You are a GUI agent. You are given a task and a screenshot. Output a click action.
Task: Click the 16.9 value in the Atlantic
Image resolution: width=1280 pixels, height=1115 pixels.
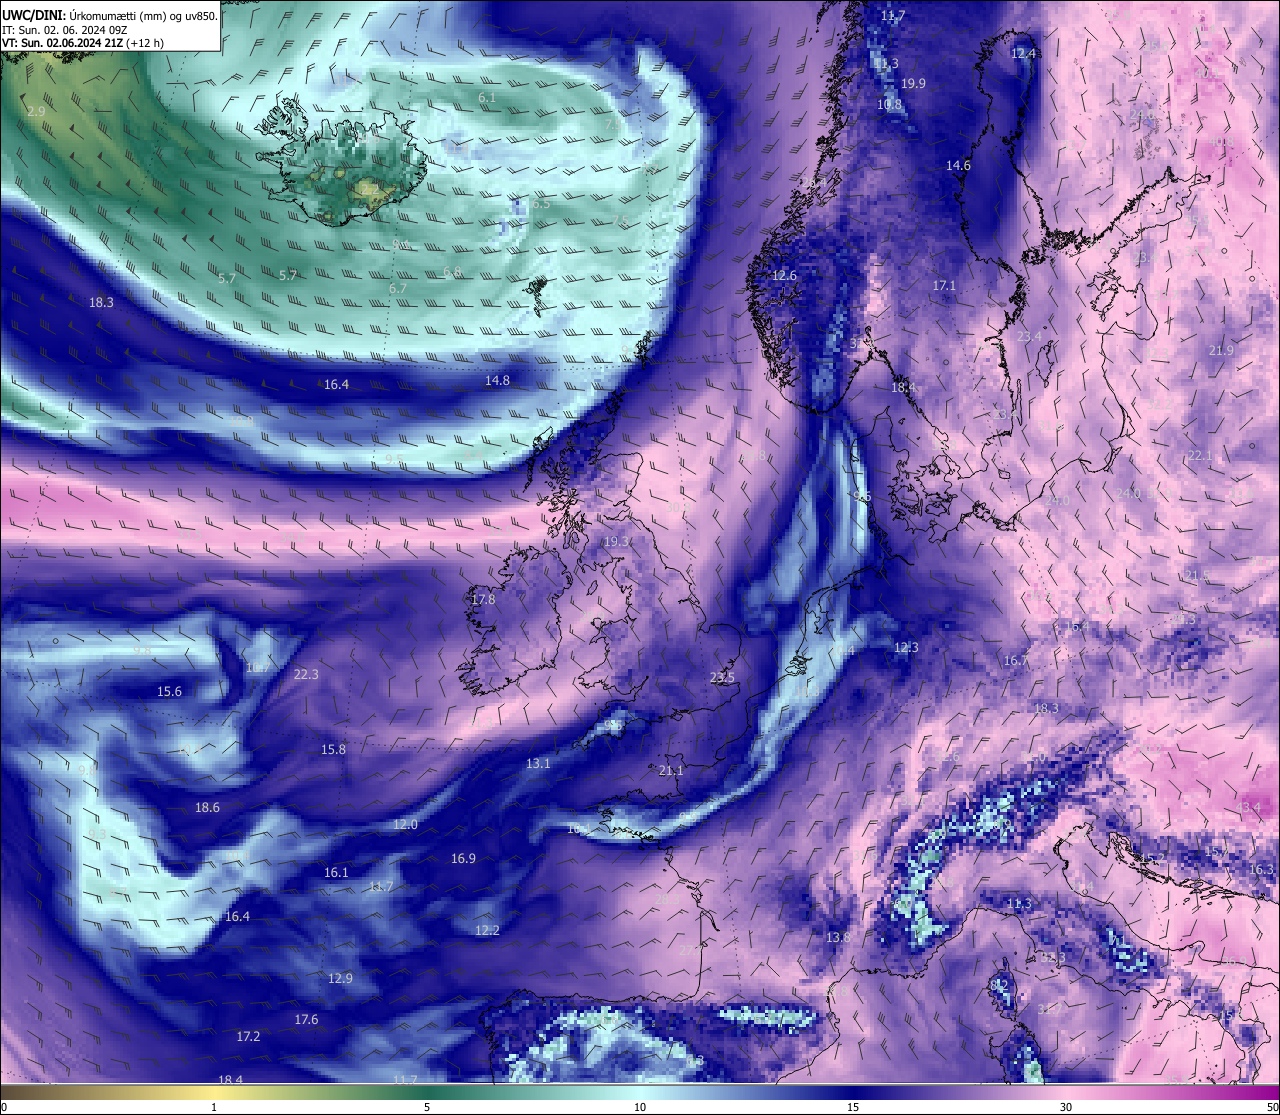coord(463,859)
